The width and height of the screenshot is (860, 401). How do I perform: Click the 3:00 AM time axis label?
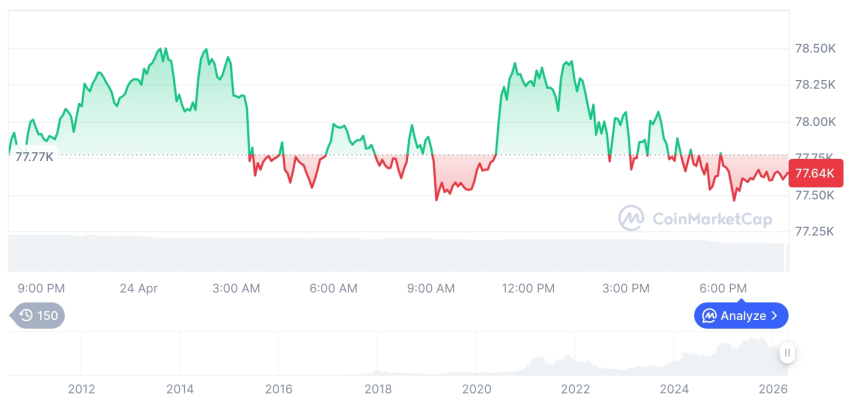click(236, 288)
